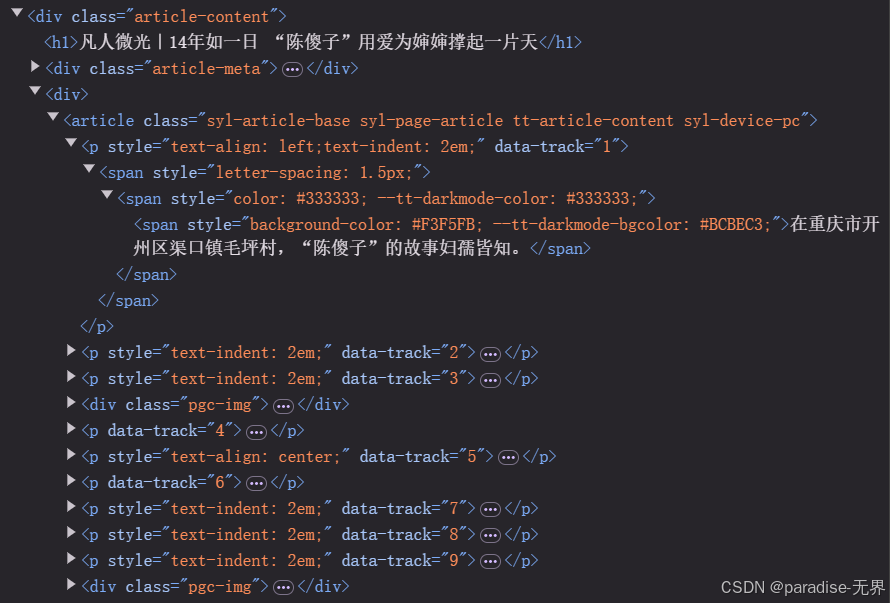890x603 pixels.
Task: Collapse the color #333333 span node
Action: click(x=107, y=195)
